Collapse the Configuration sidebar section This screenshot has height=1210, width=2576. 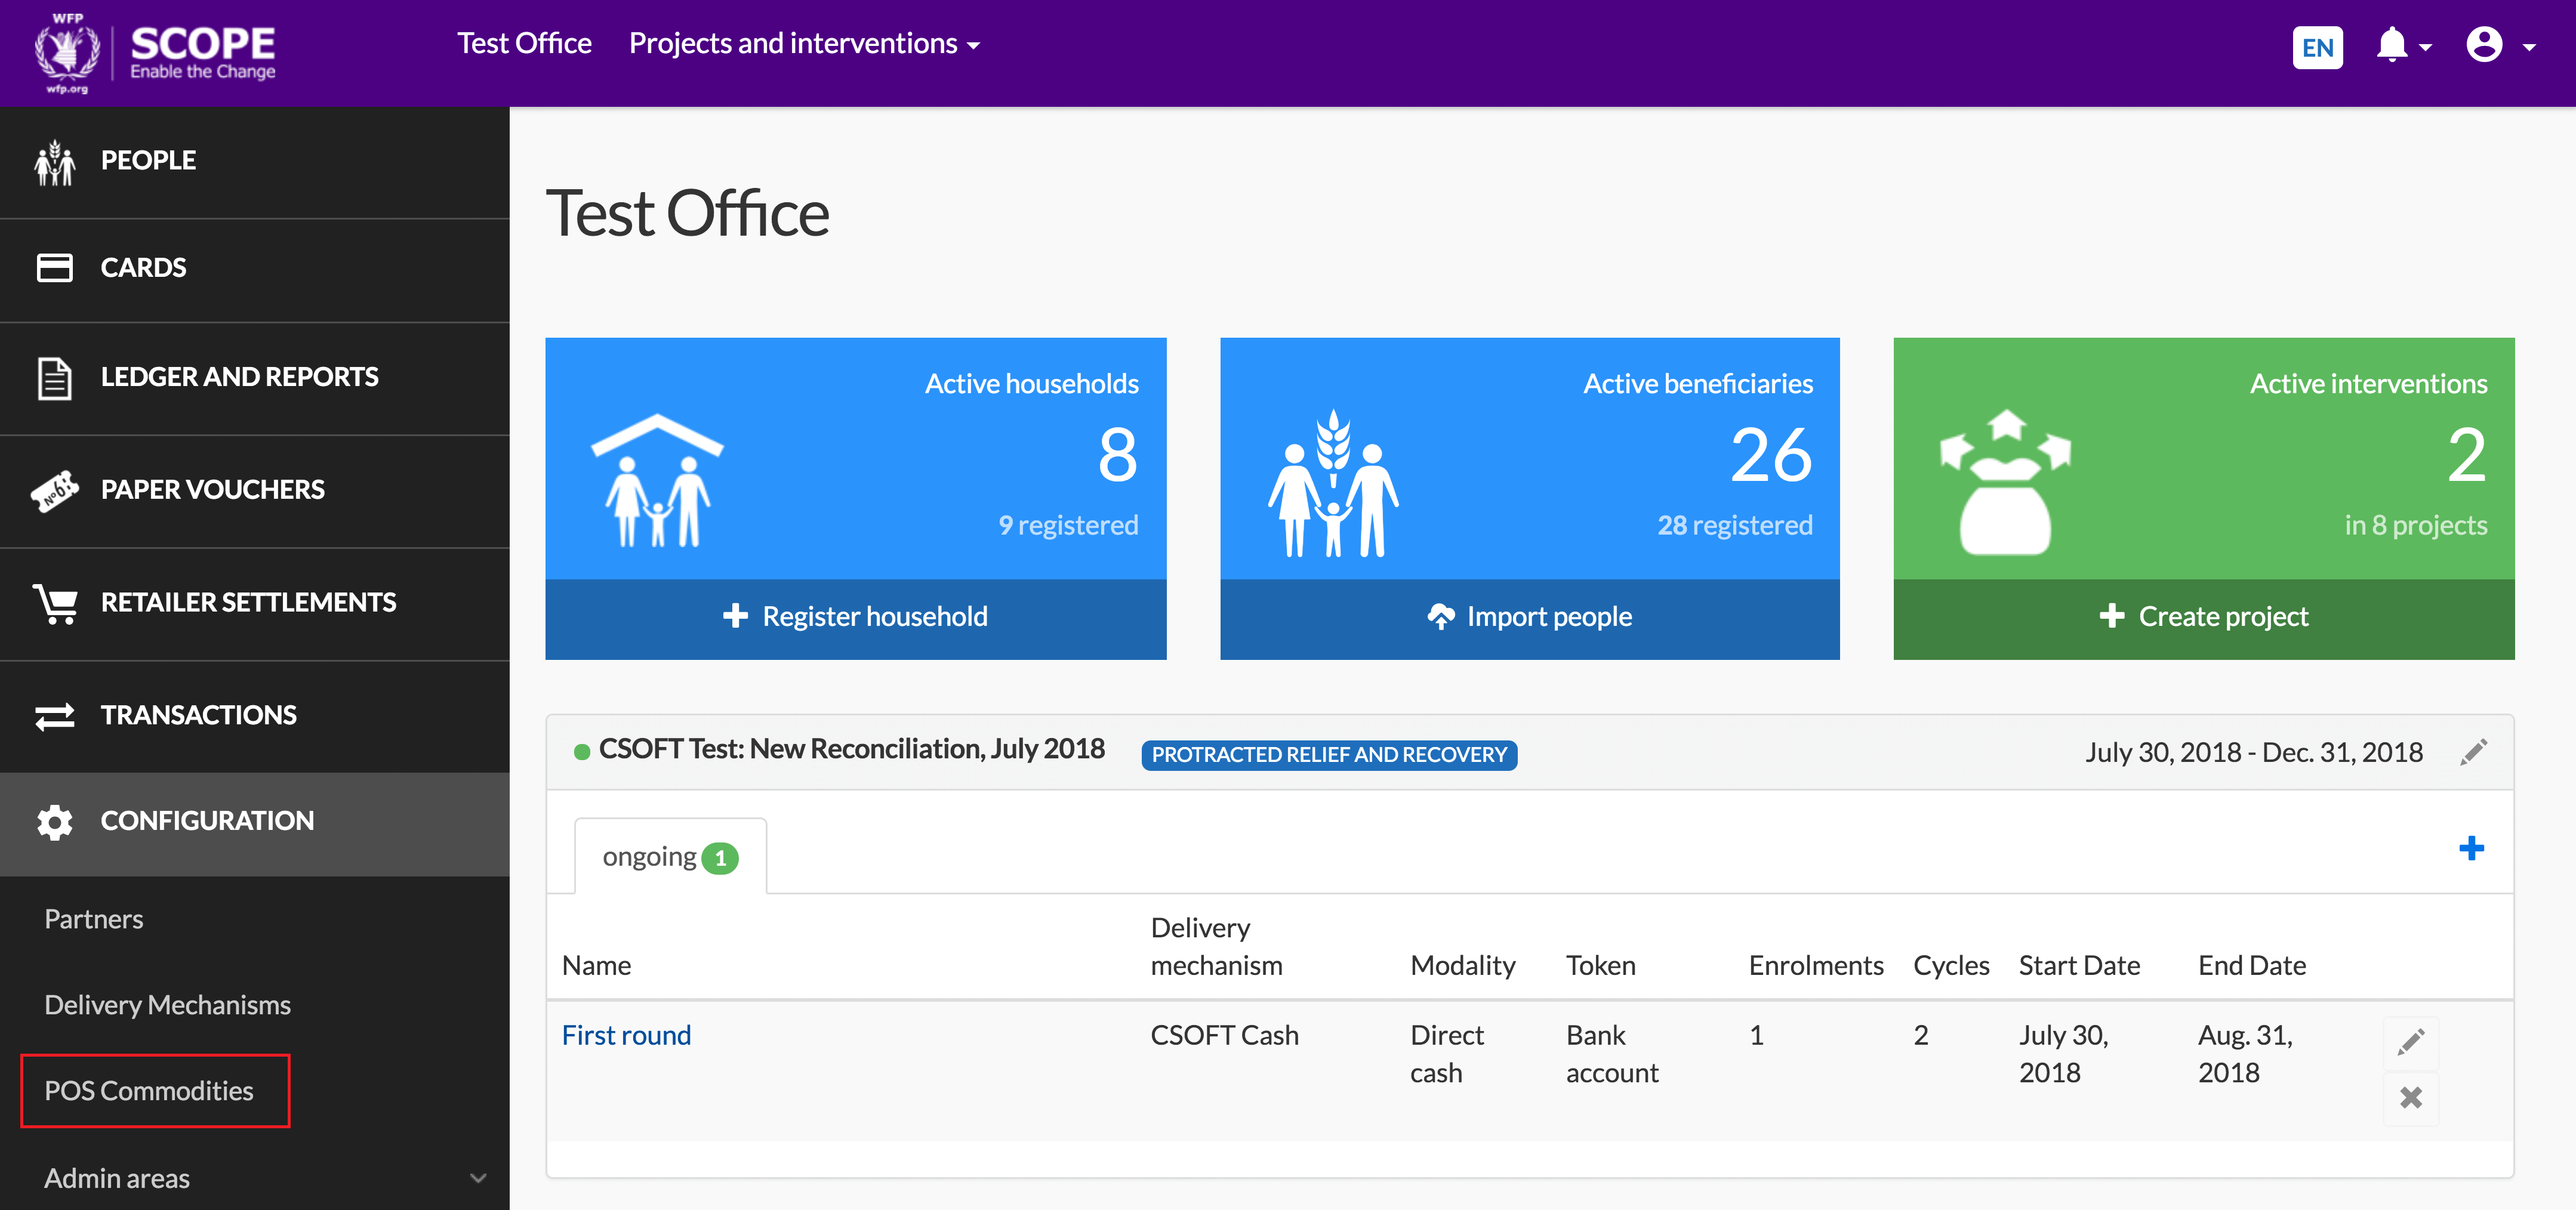[x=207, y=821]
